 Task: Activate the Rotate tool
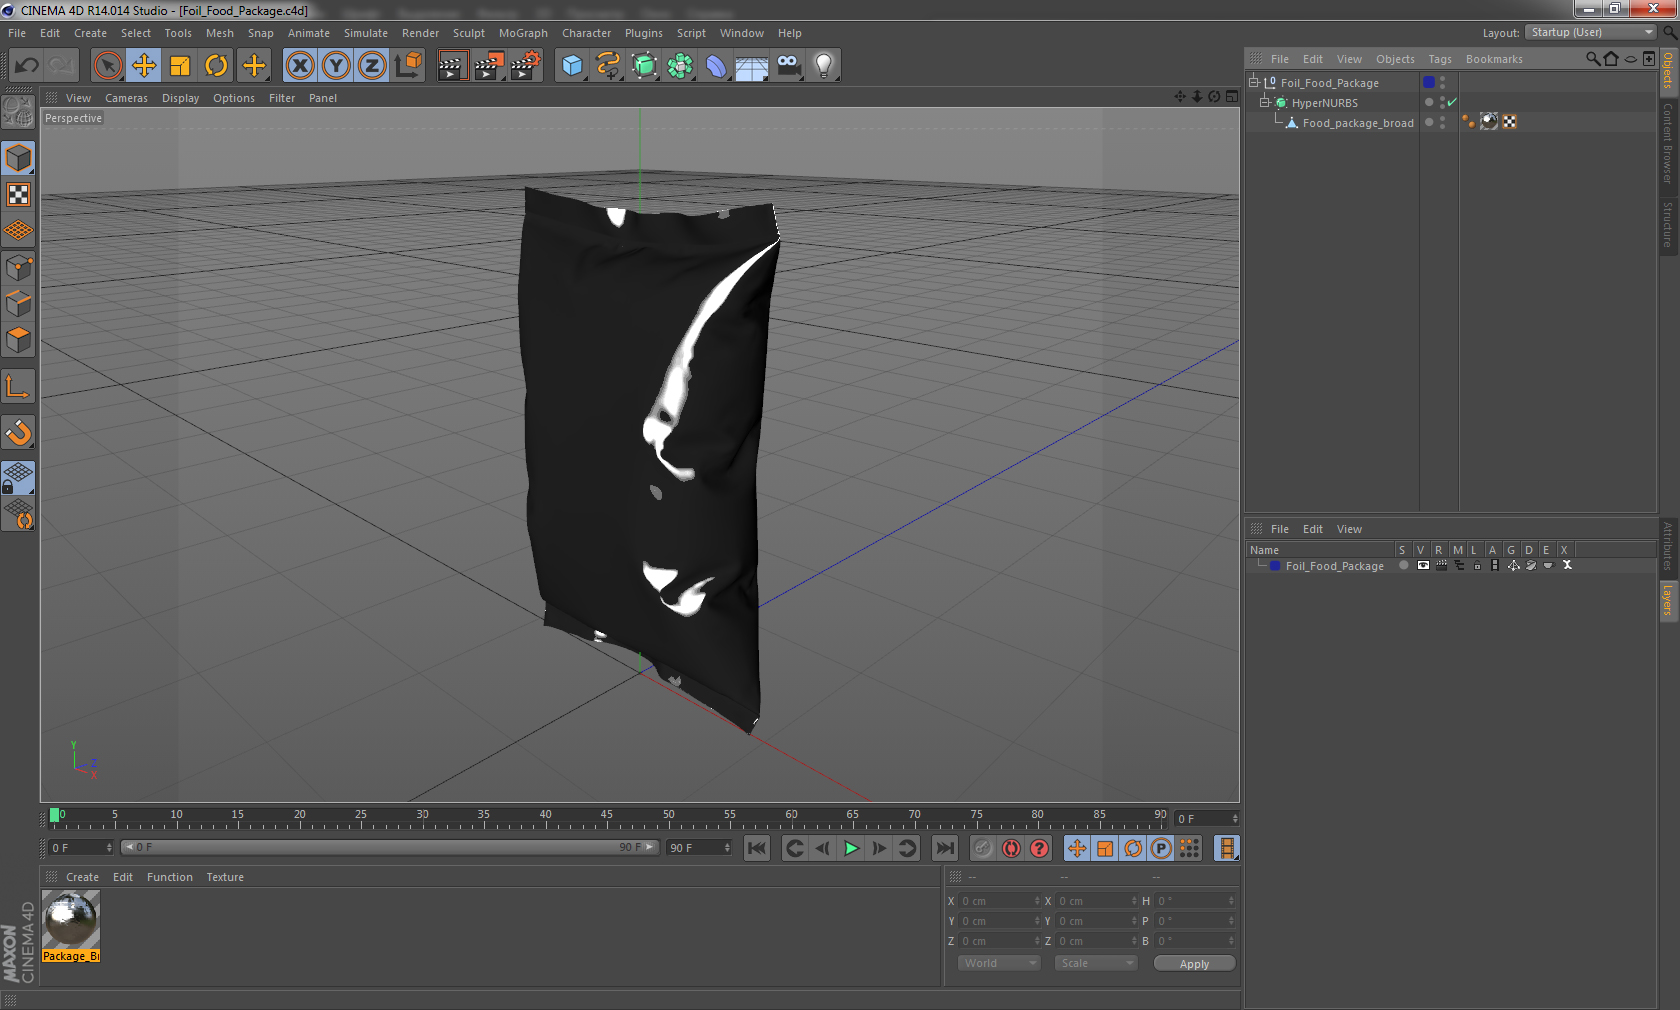[216, 66]
